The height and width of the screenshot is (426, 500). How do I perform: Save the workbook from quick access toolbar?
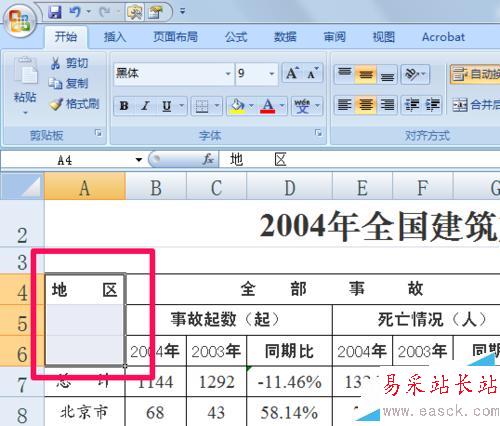pyautogui.click(x=55, y=13)
